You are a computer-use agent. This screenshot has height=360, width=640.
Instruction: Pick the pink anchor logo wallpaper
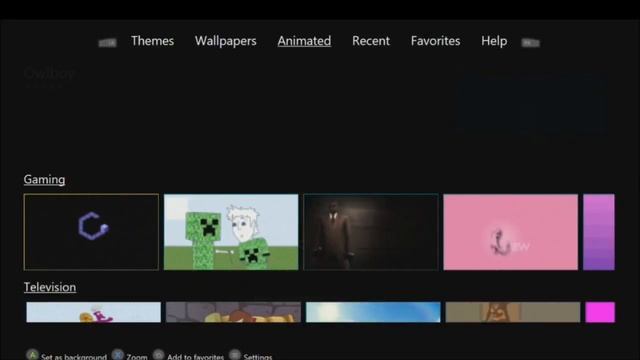[511, 232]
